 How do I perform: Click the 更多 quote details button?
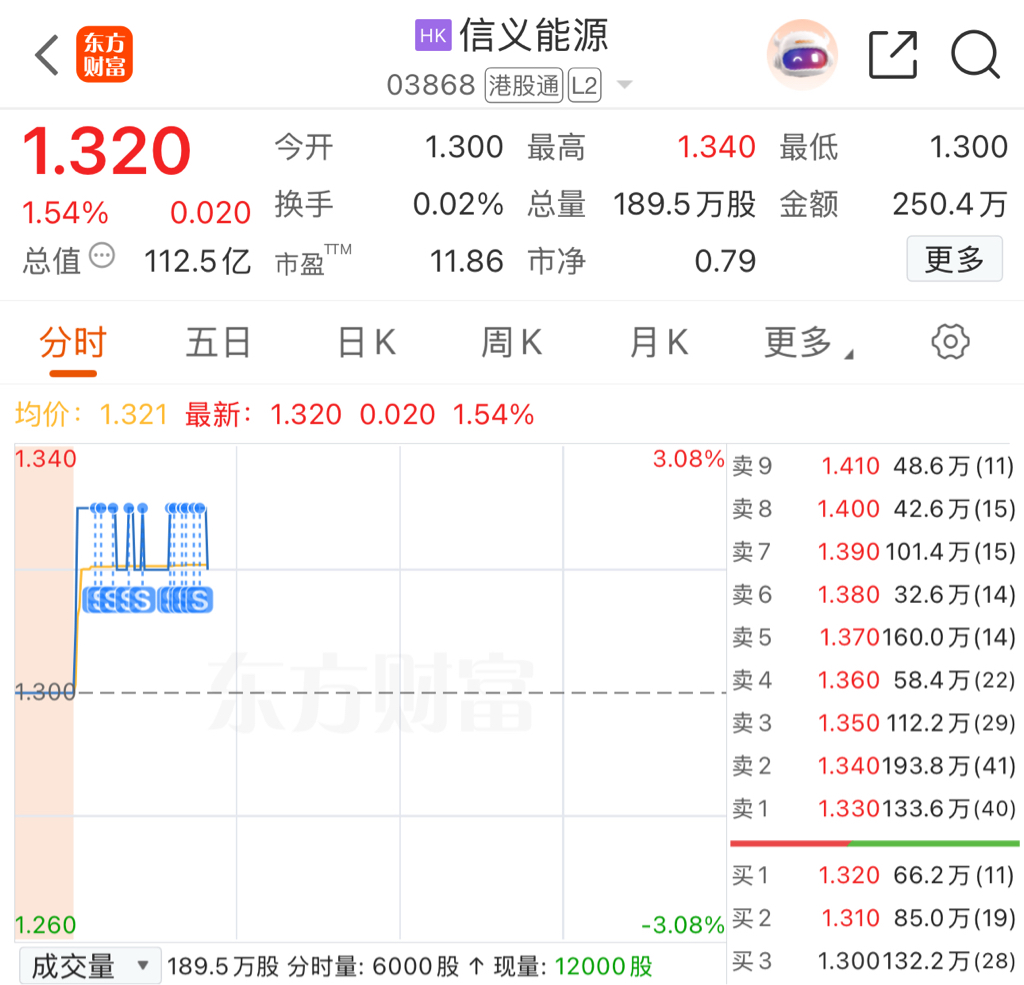954,259
